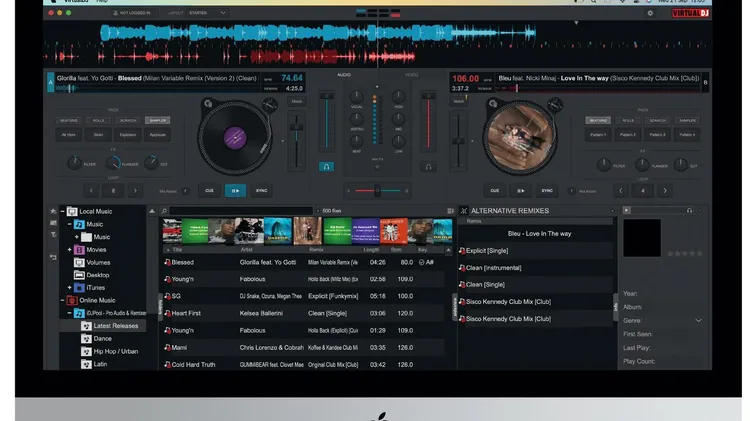
Task: Click the star rating in the info panel
Action: 684,253
